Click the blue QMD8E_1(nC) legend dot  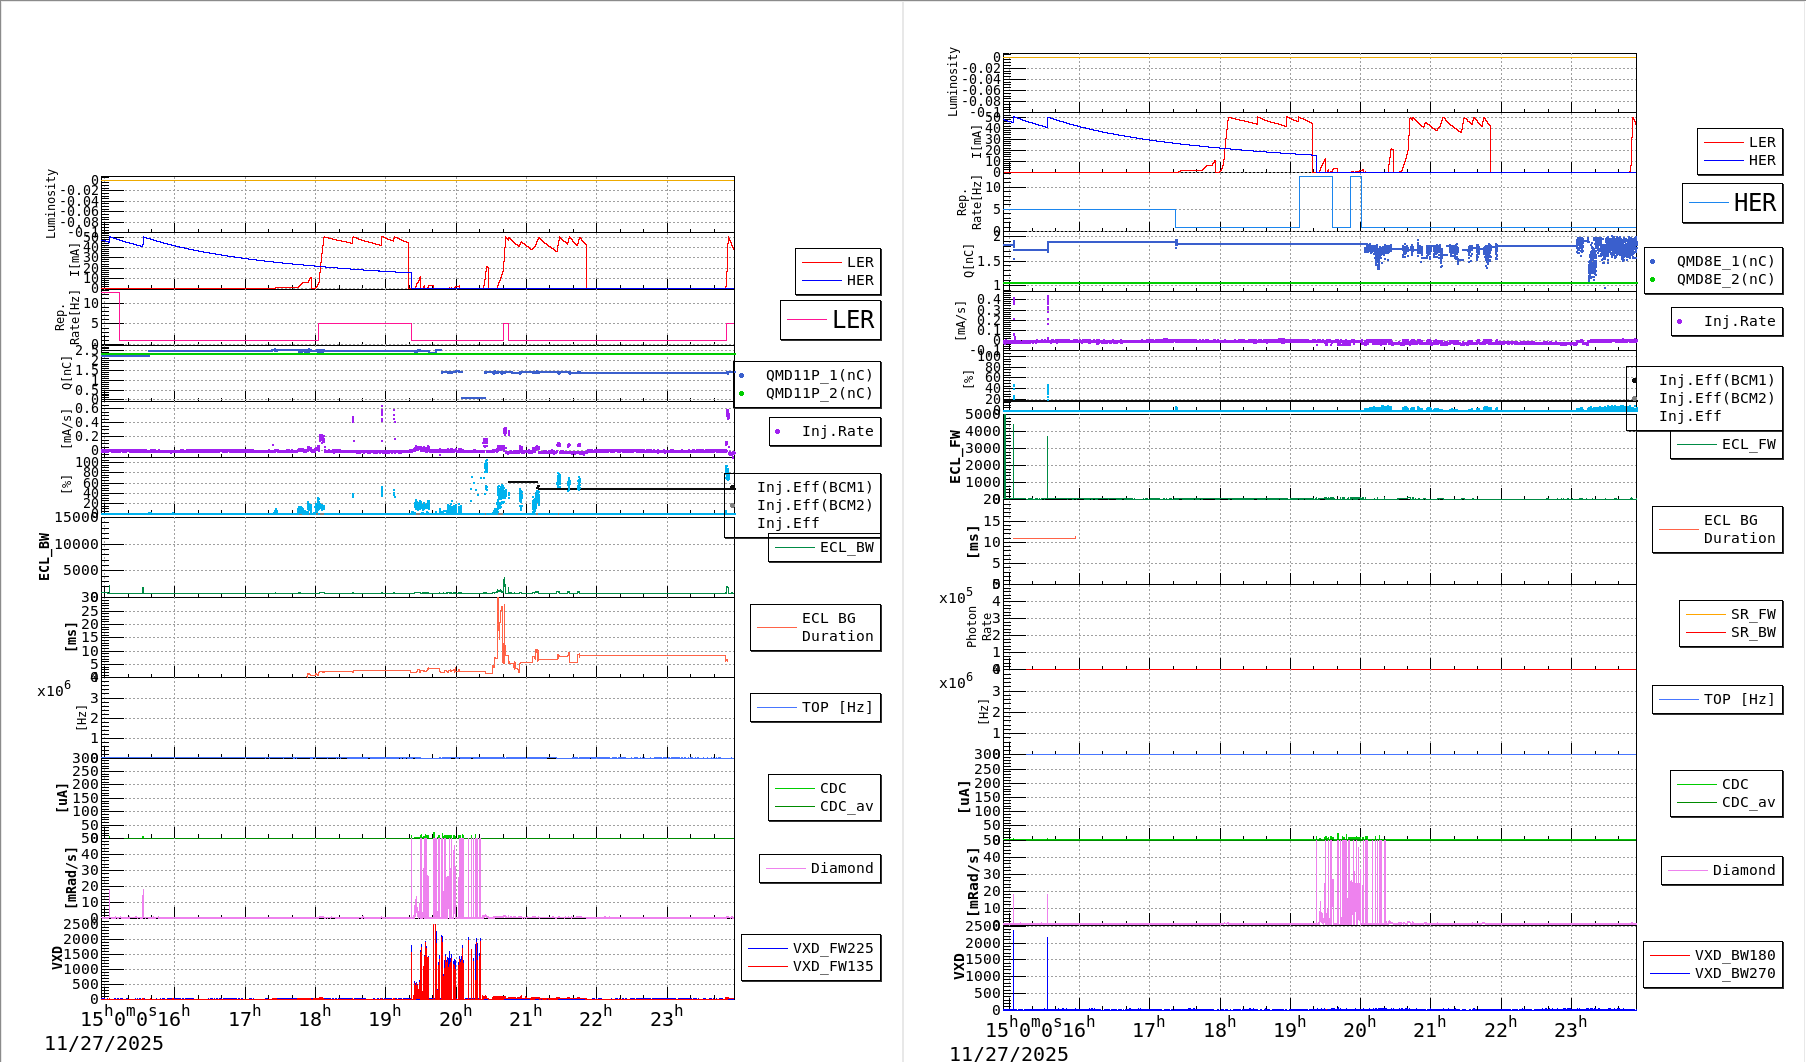1652,262
